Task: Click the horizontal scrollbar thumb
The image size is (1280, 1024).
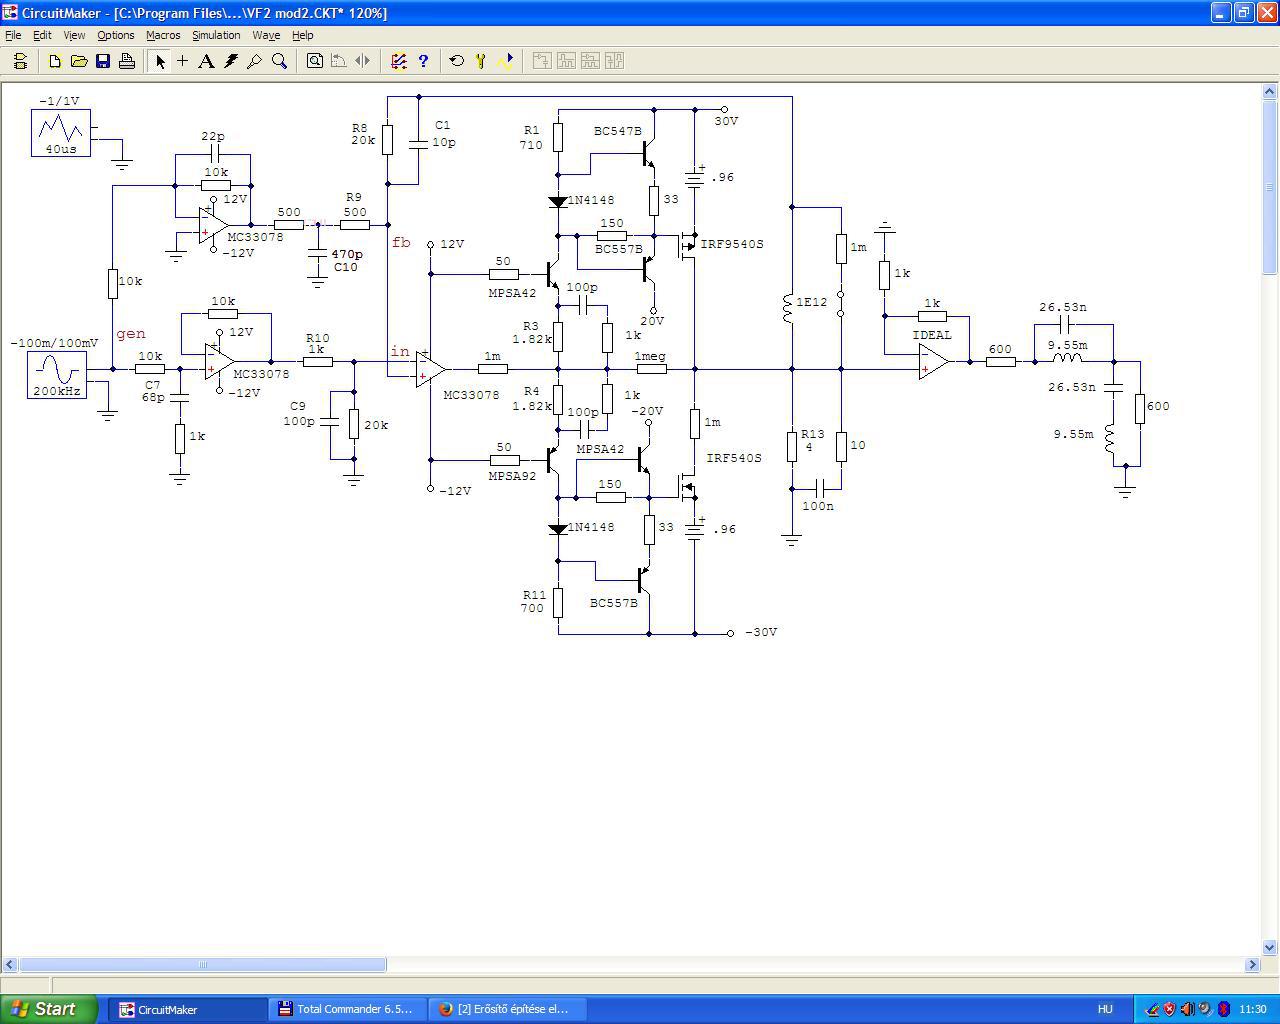Action: (203, 965)
